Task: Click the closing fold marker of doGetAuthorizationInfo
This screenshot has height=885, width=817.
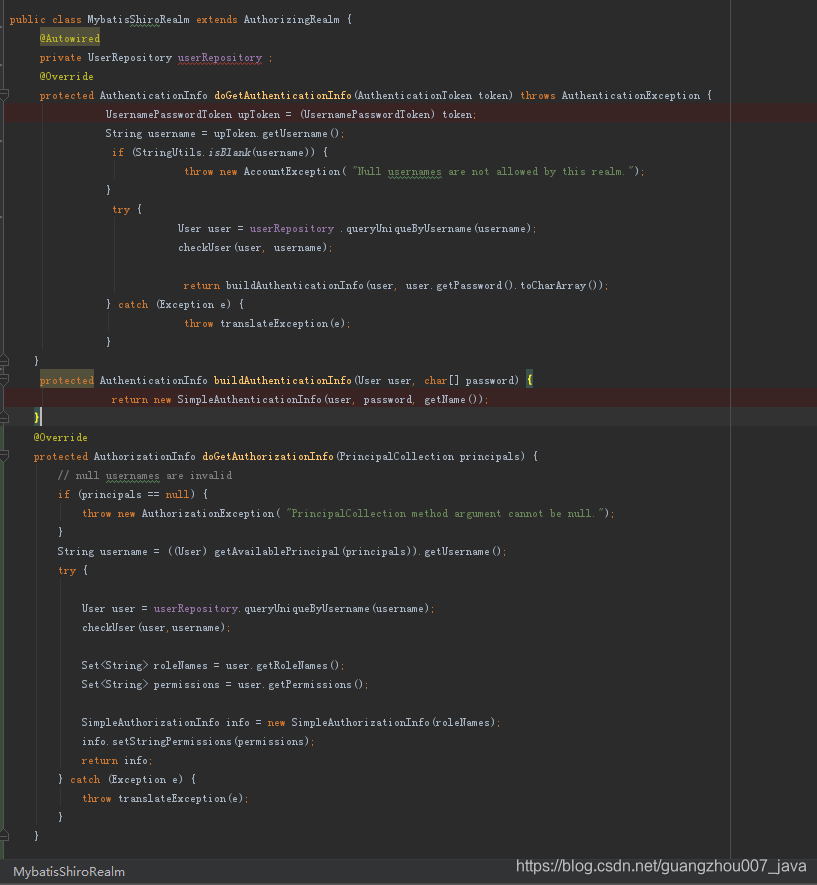Action: [4, 835]
